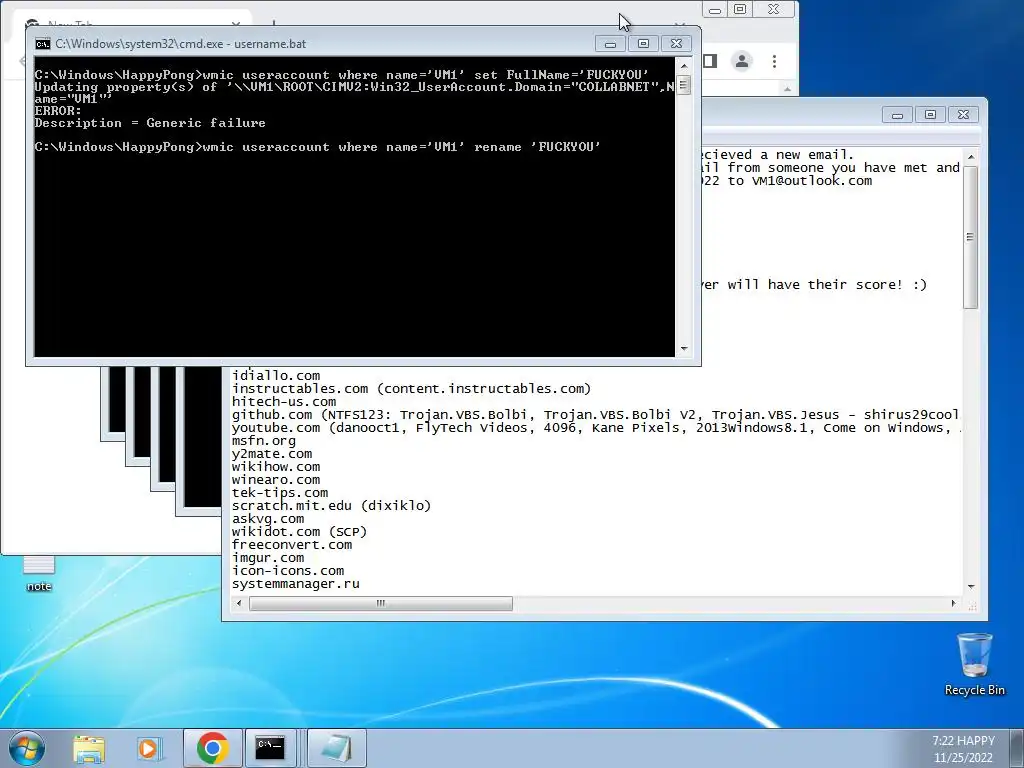Click the 'msfn.org' line in Notepad
The width and height of the screenshot is (1024, 768).
tap(264, 441)
